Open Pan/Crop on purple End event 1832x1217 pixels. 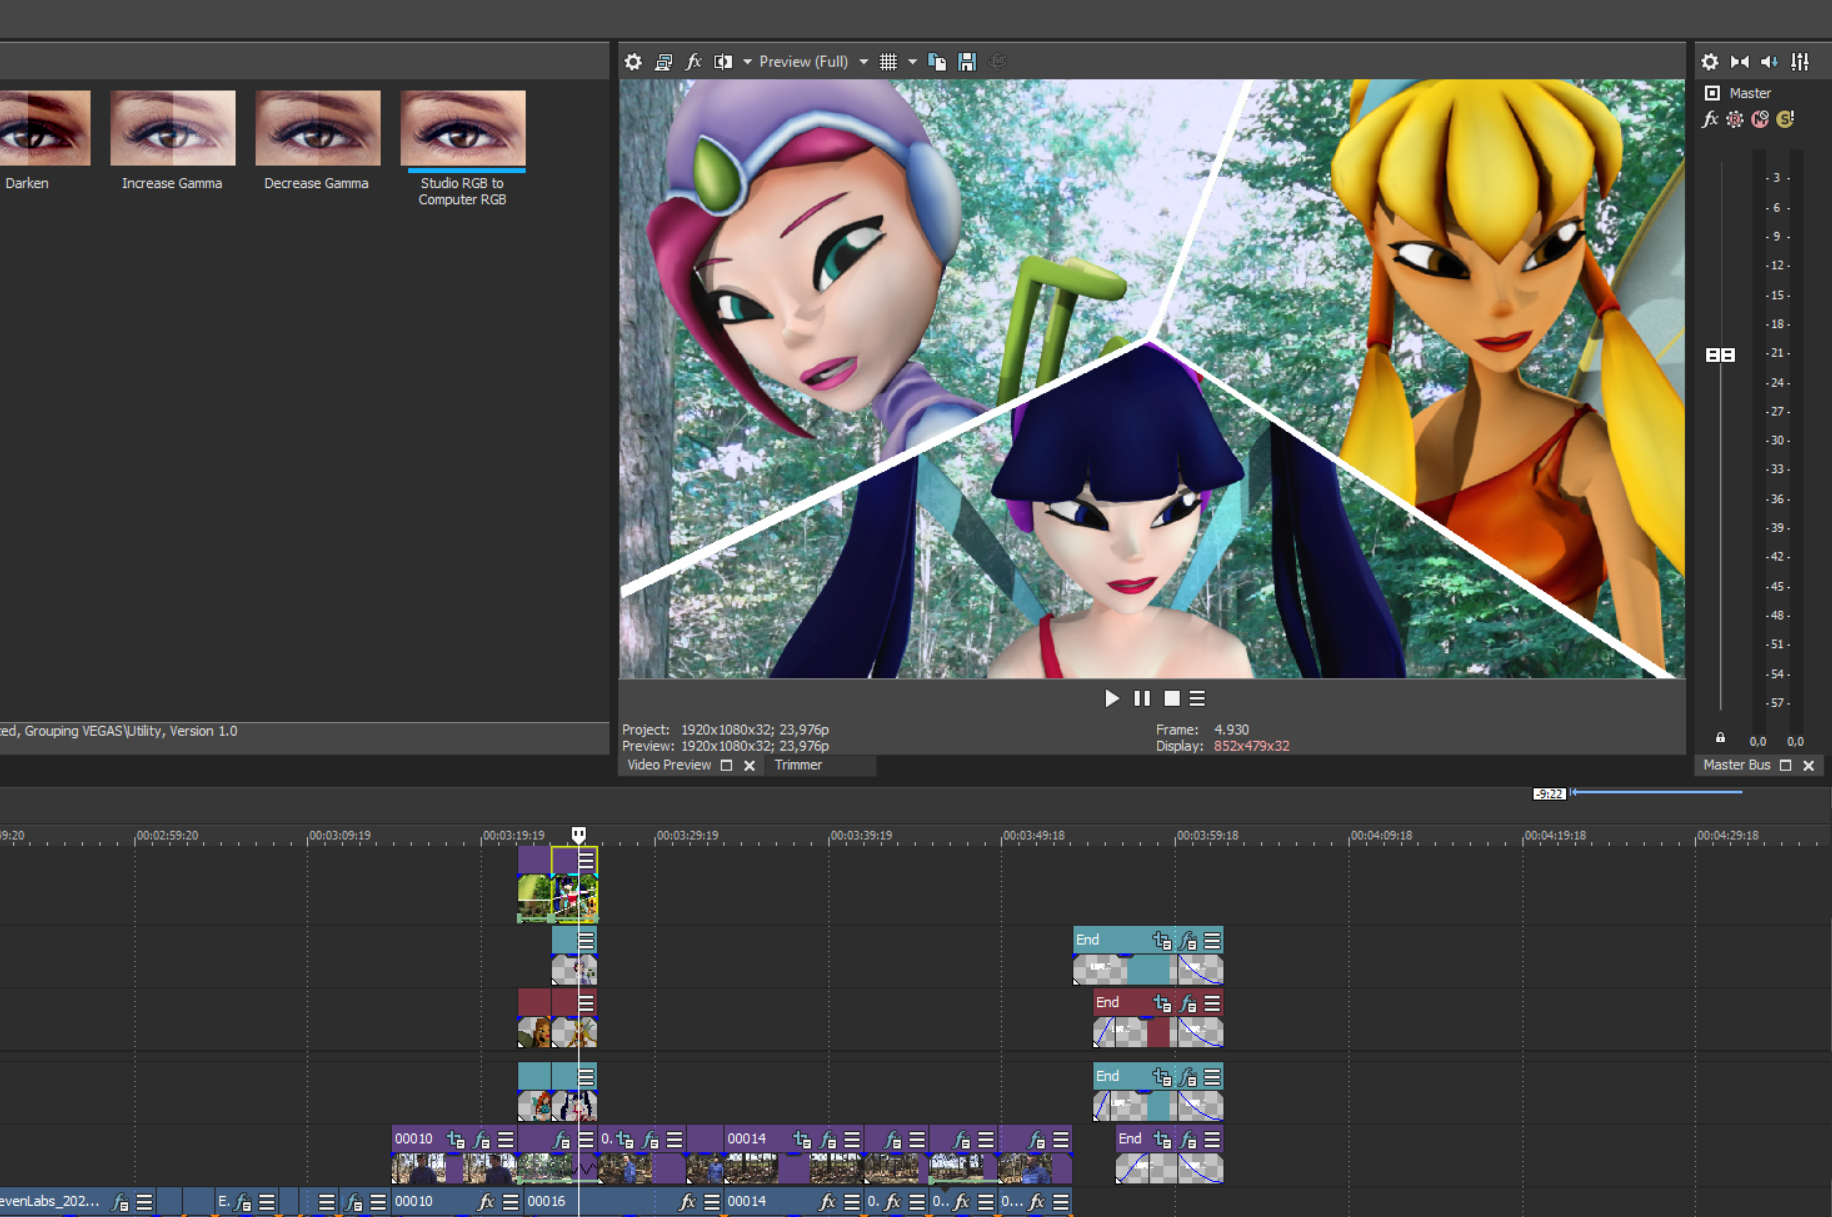(1162, 1139)
